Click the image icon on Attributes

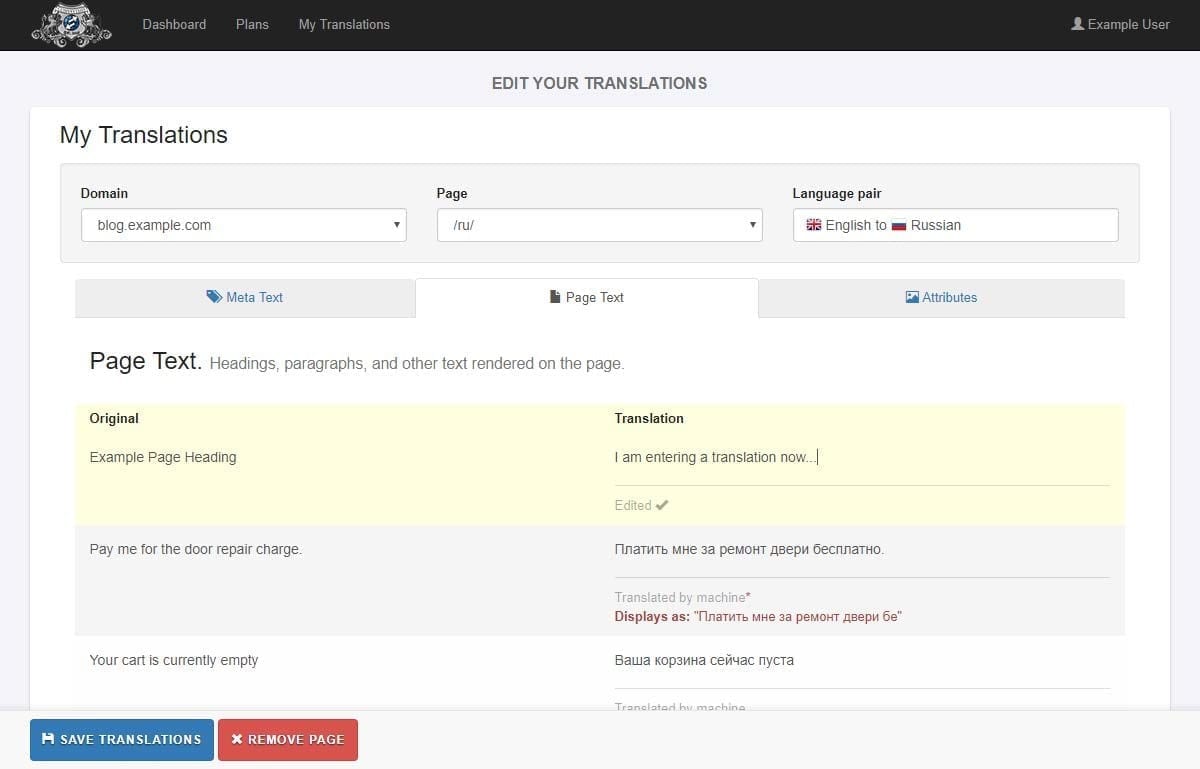[912, 297]
